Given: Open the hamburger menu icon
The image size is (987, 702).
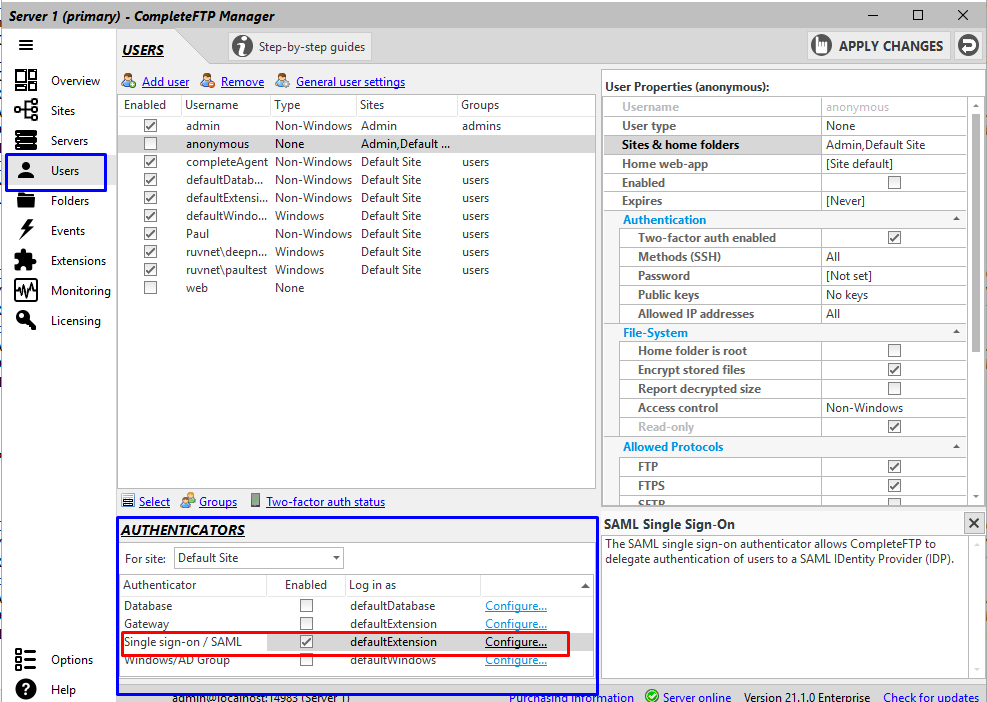Looking at the screenshot, I should coord(26,45).
